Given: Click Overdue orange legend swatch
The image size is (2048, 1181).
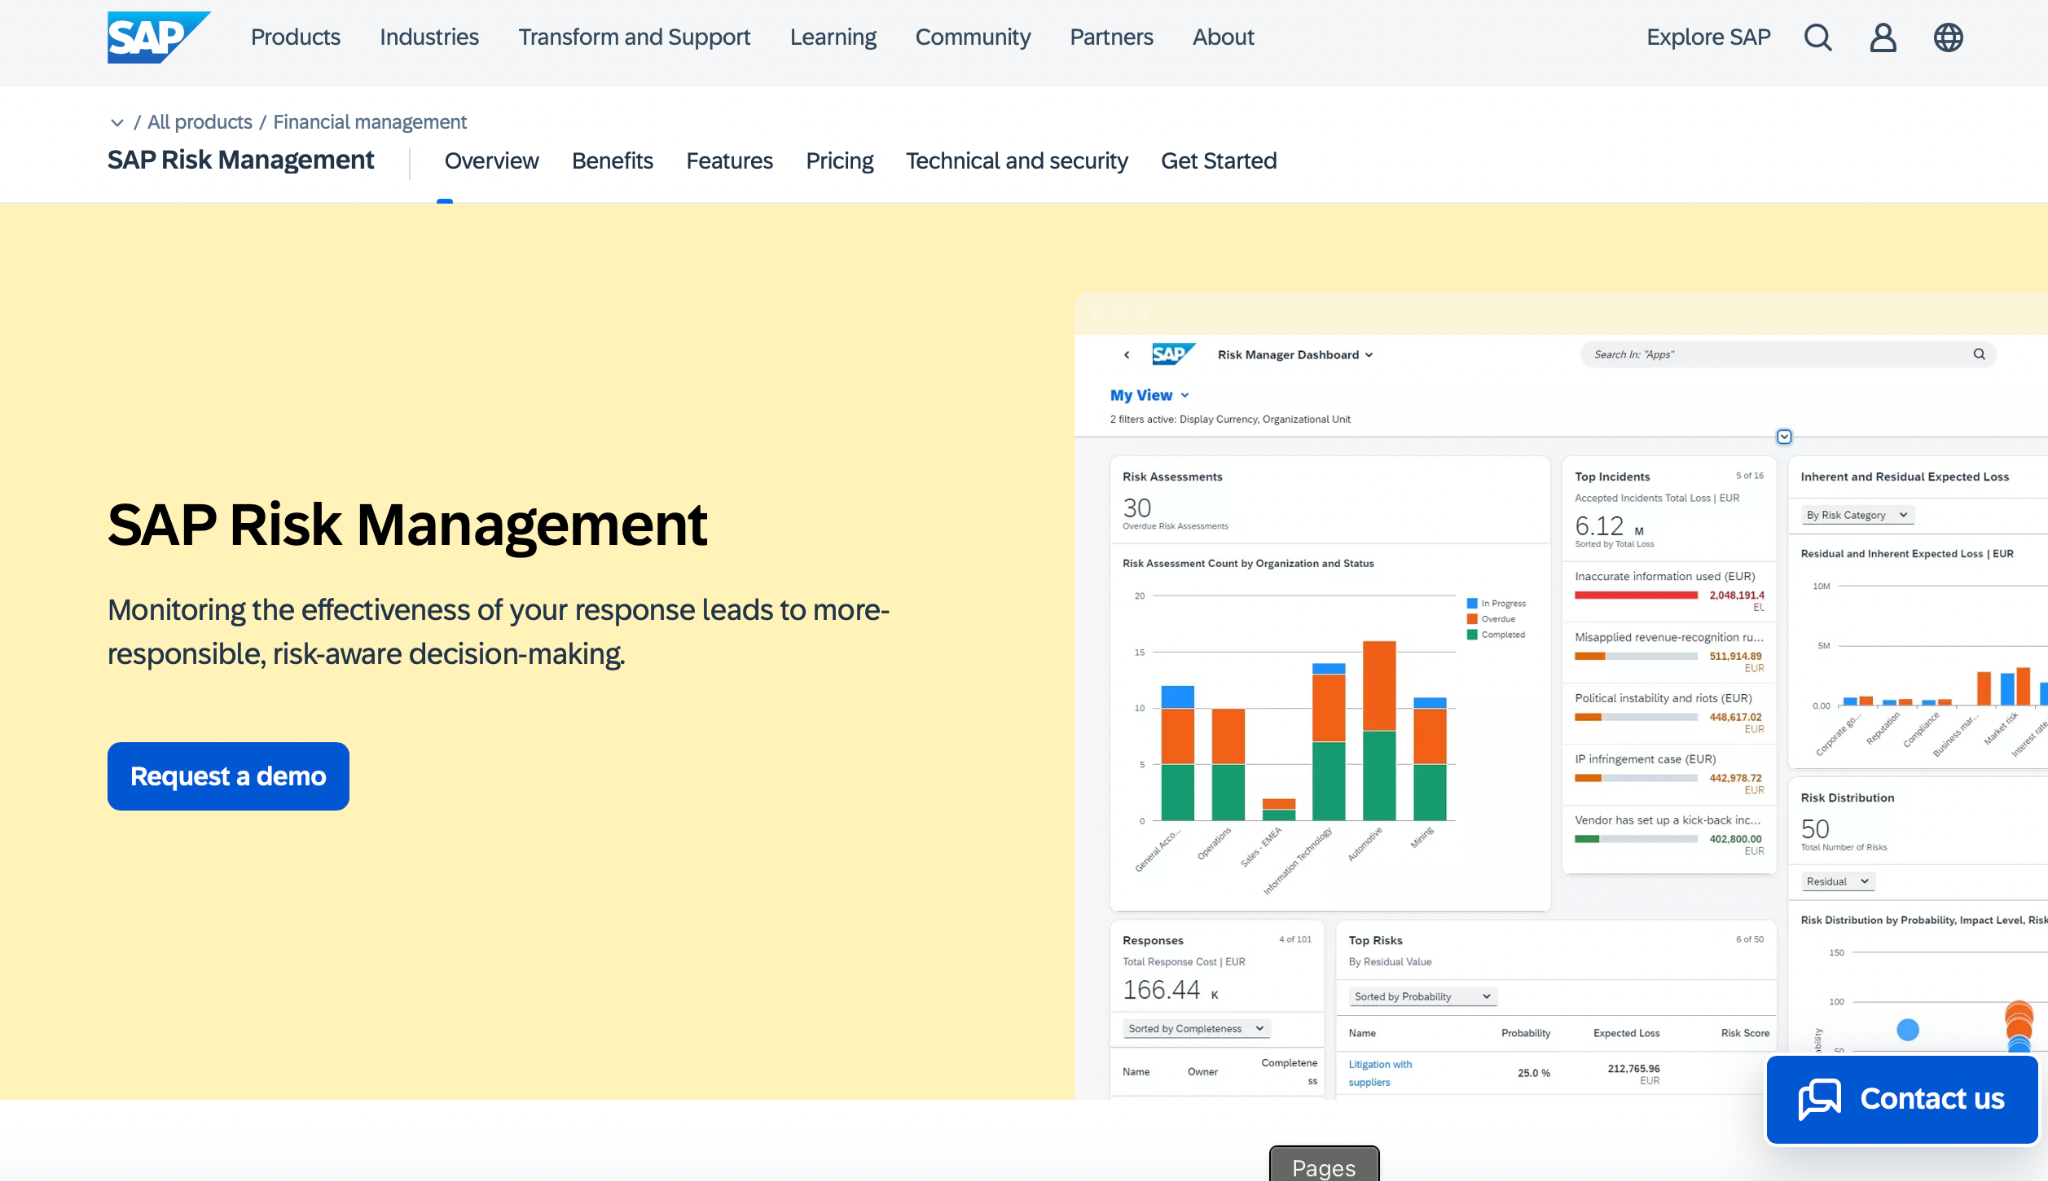Looking at the screenshot, I should point(1472,619).
